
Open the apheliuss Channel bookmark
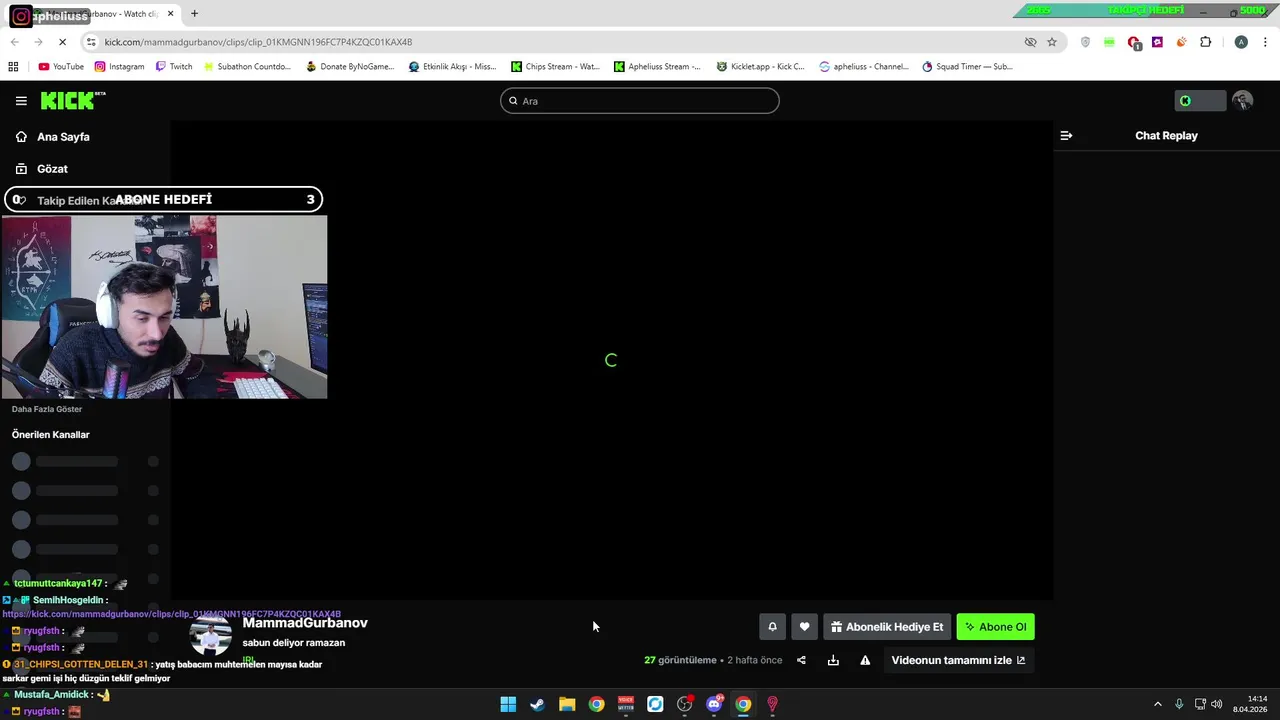pyautogui.click(x=864, y=67)
